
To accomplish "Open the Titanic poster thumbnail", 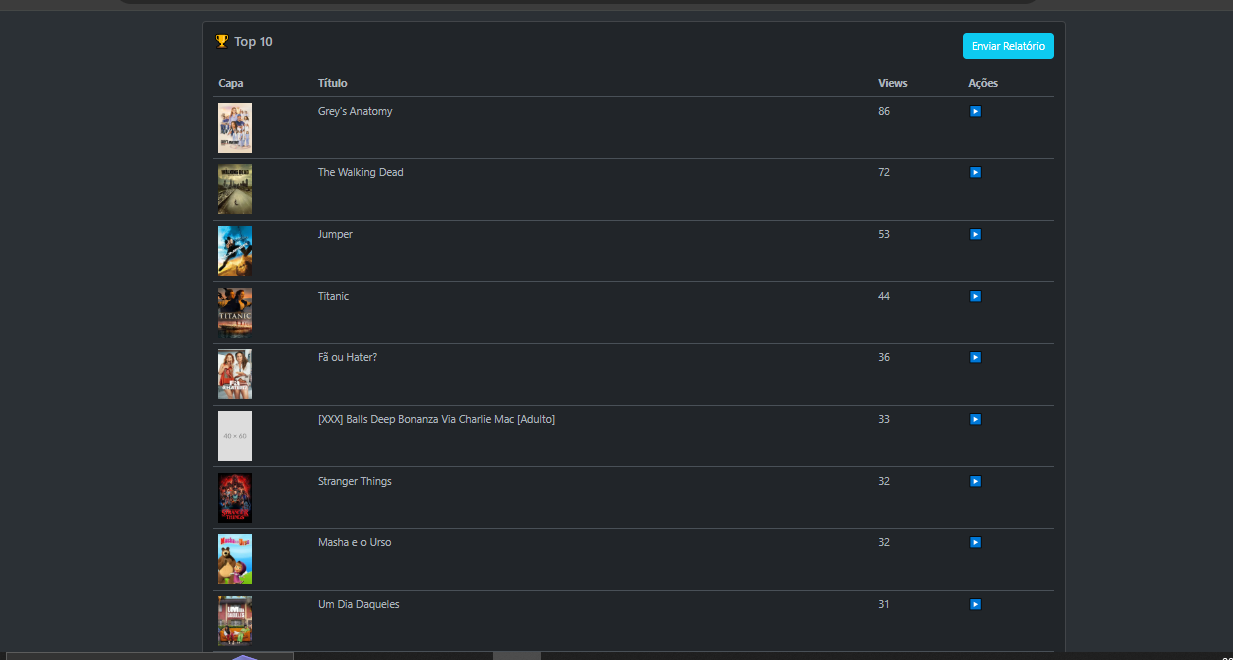I will click(235, 313).
